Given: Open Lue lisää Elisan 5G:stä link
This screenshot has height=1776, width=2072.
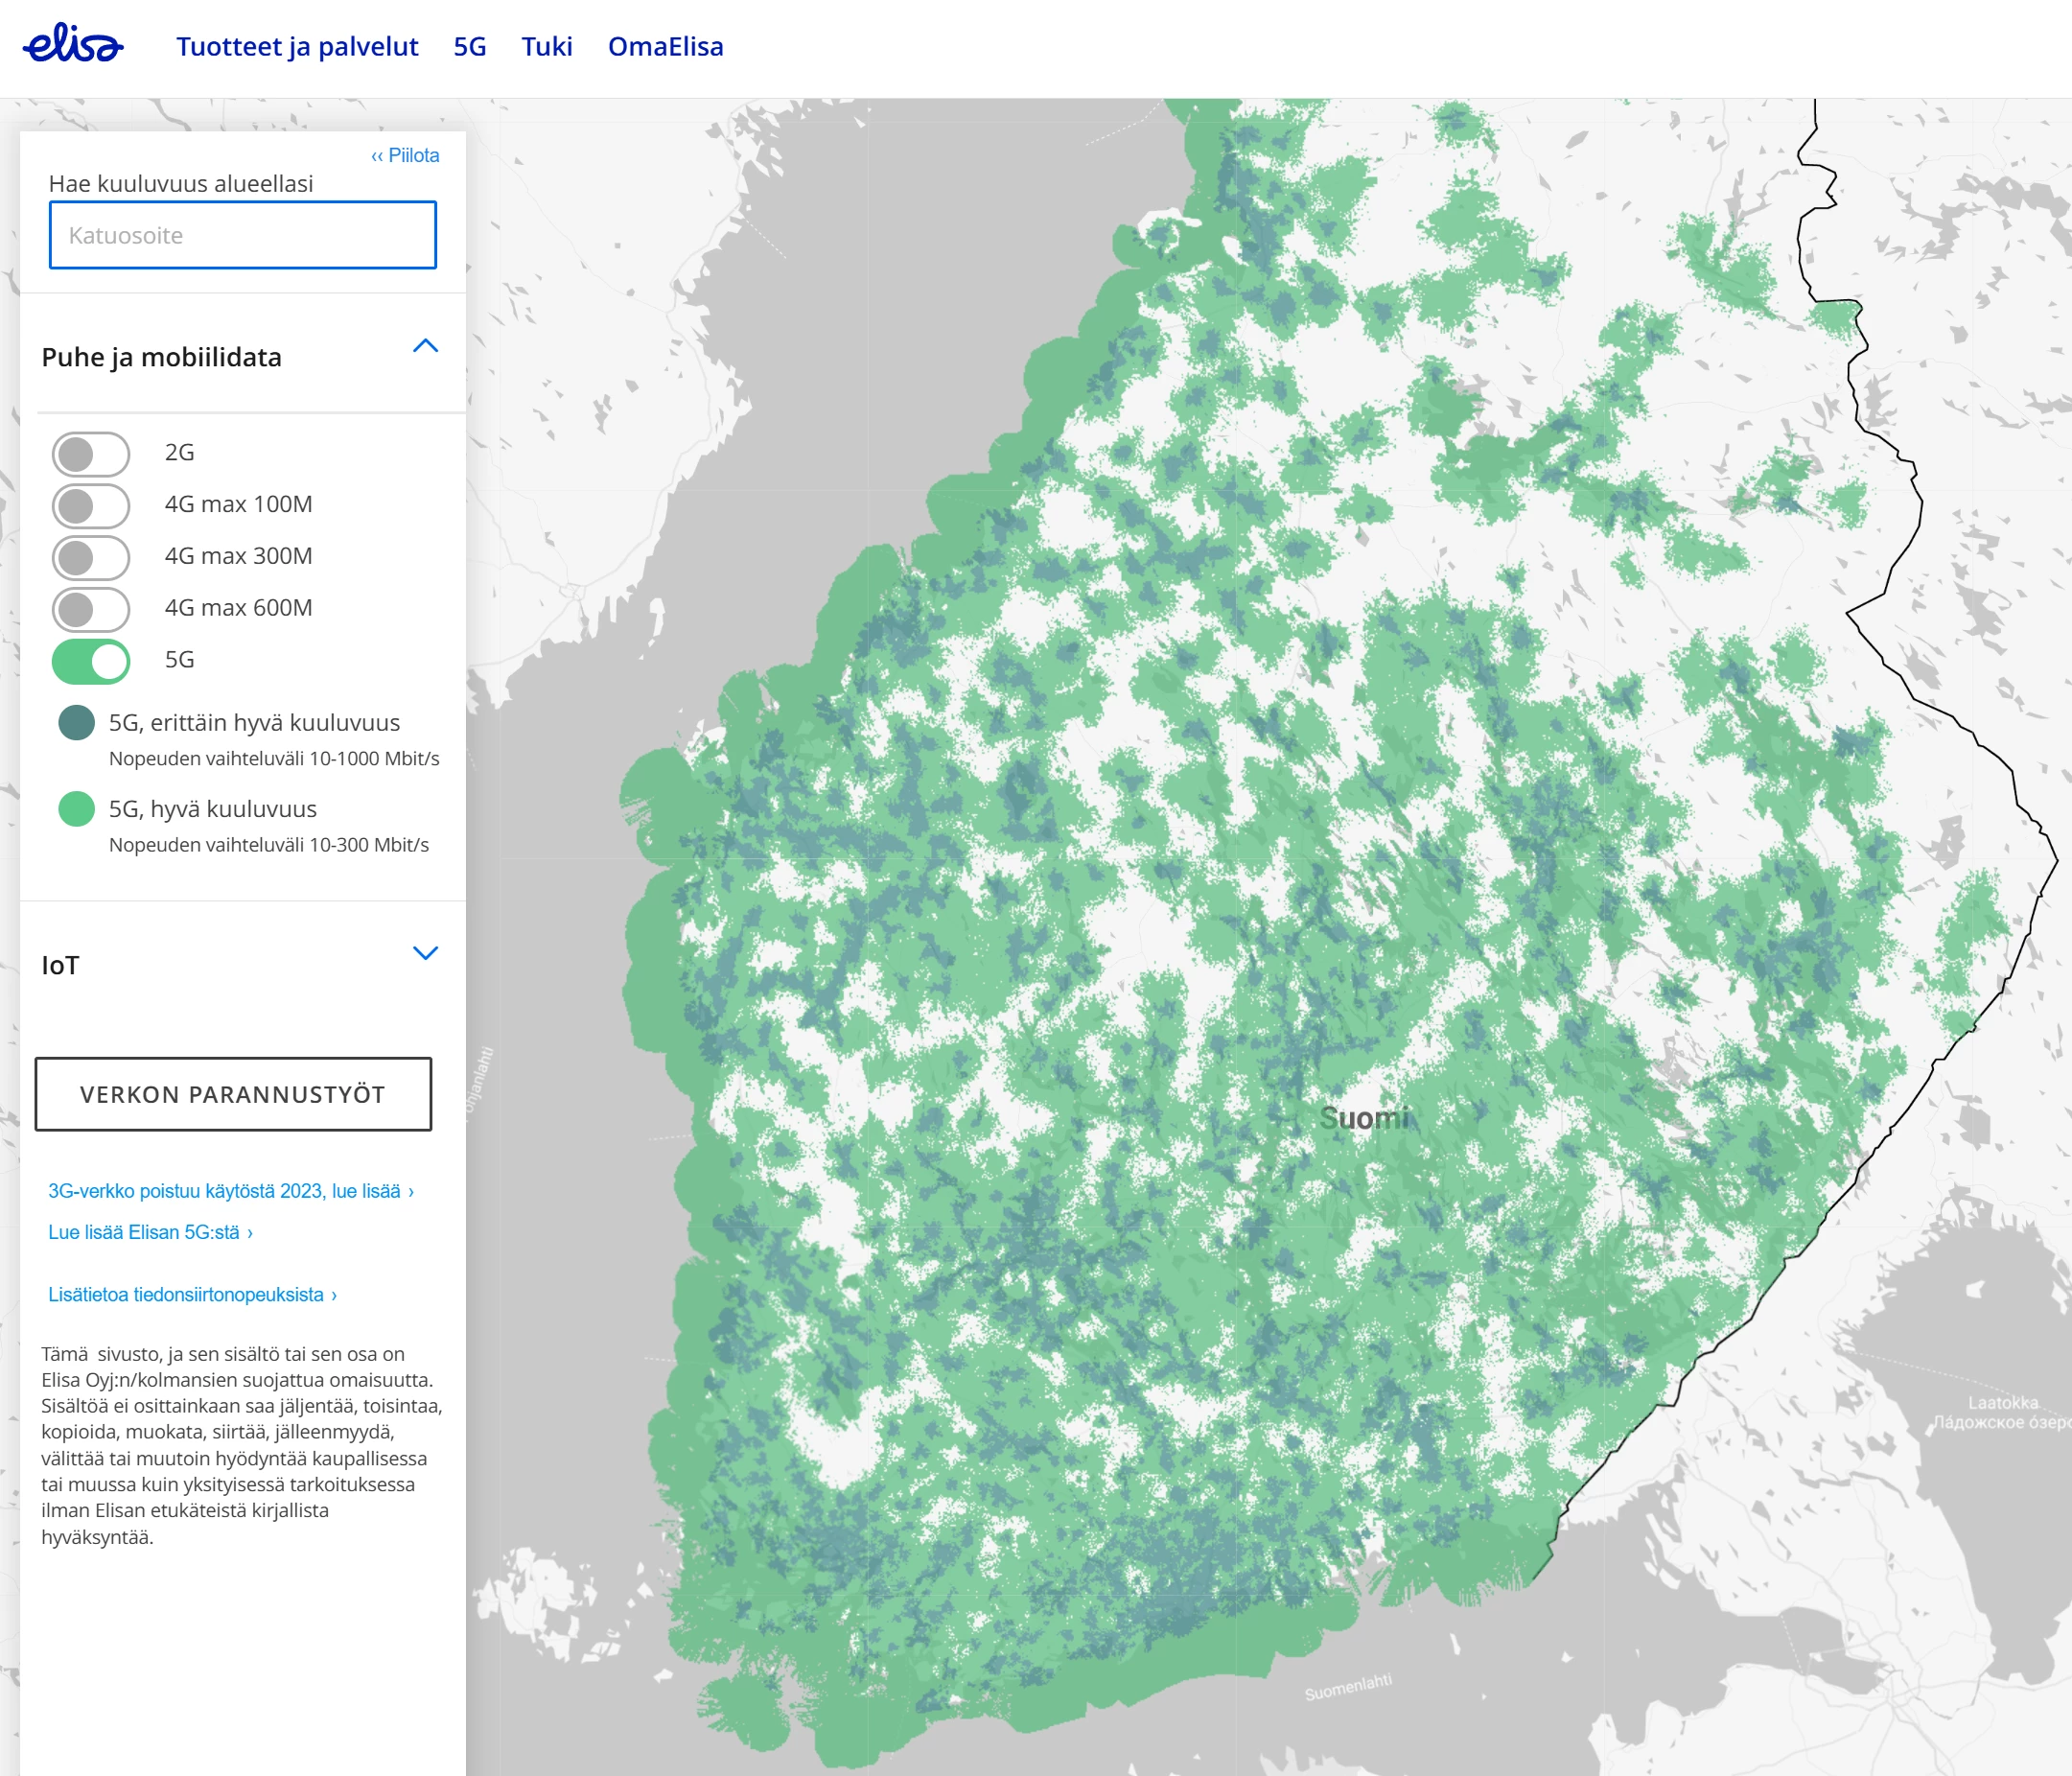Looking at the screenshot, I should pos(150,1232).
